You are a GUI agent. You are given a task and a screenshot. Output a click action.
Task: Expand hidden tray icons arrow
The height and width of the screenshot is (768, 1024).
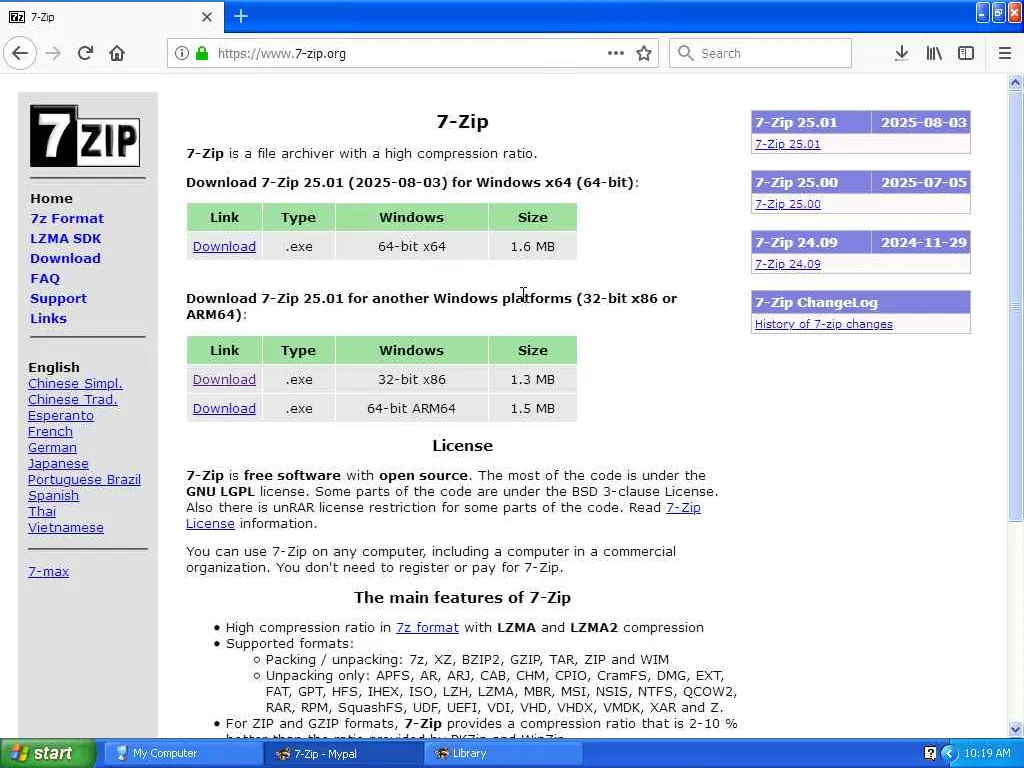[949, 754]
